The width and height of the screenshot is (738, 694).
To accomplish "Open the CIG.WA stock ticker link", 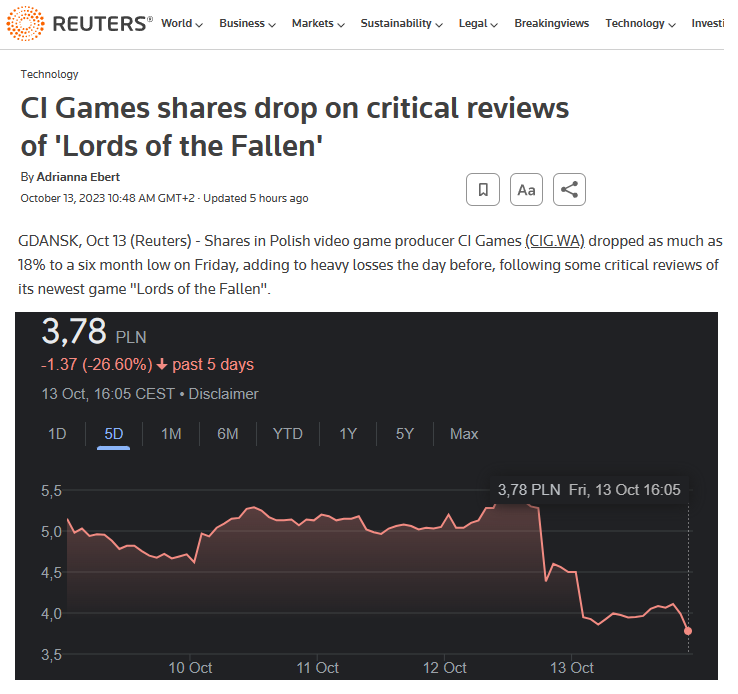I will coord(555,242).
